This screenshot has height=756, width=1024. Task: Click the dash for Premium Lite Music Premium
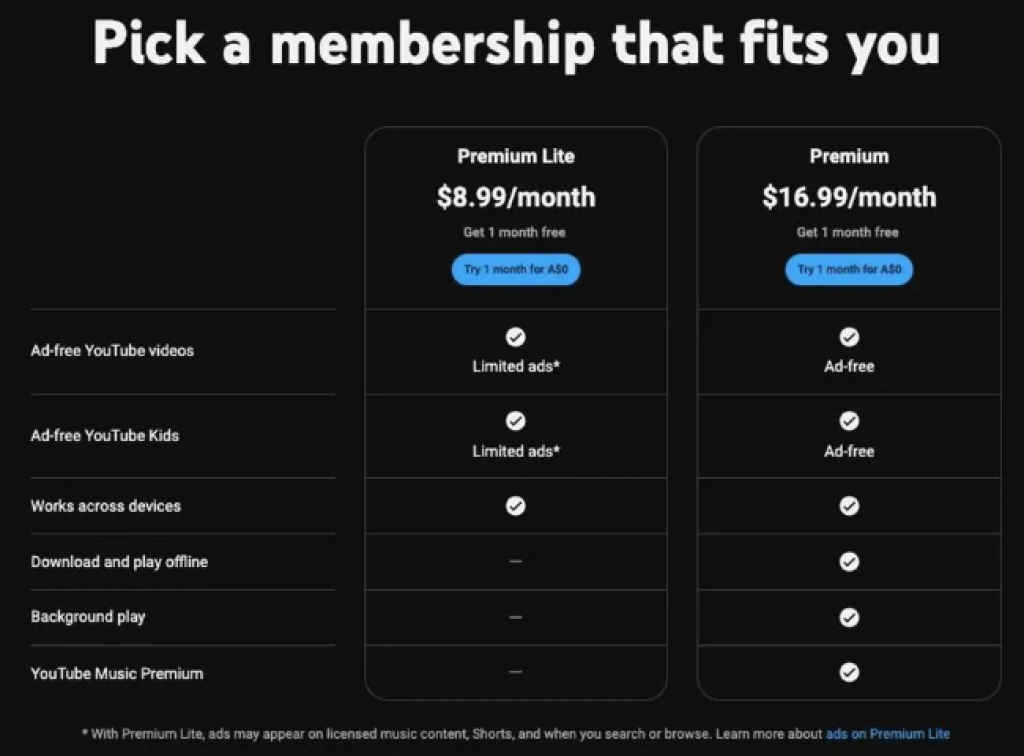[516, 673]
